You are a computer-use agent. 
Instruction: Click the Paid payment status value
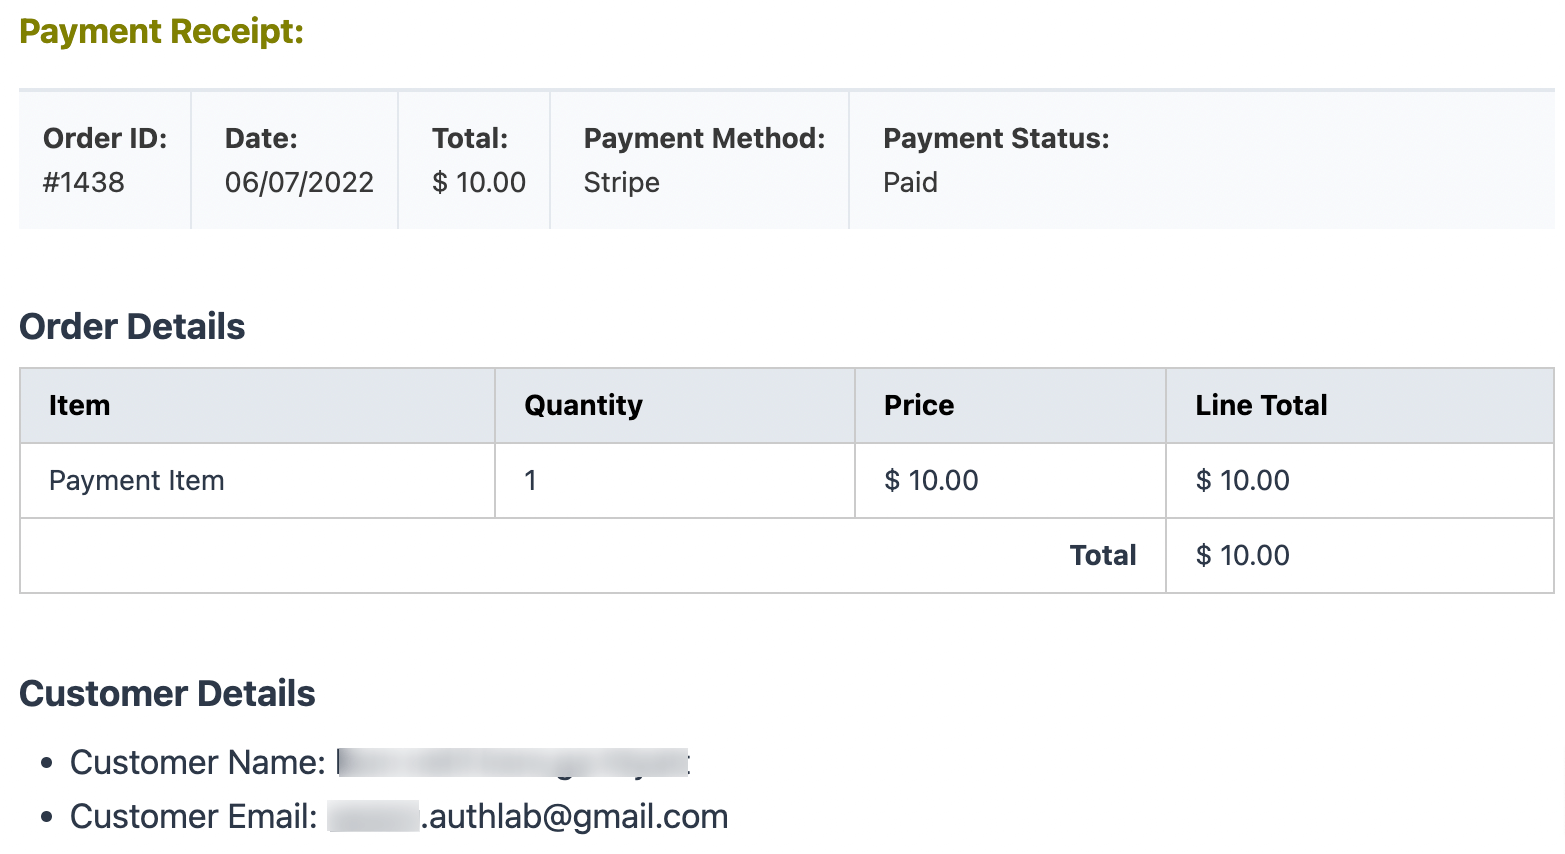[910, 182]
